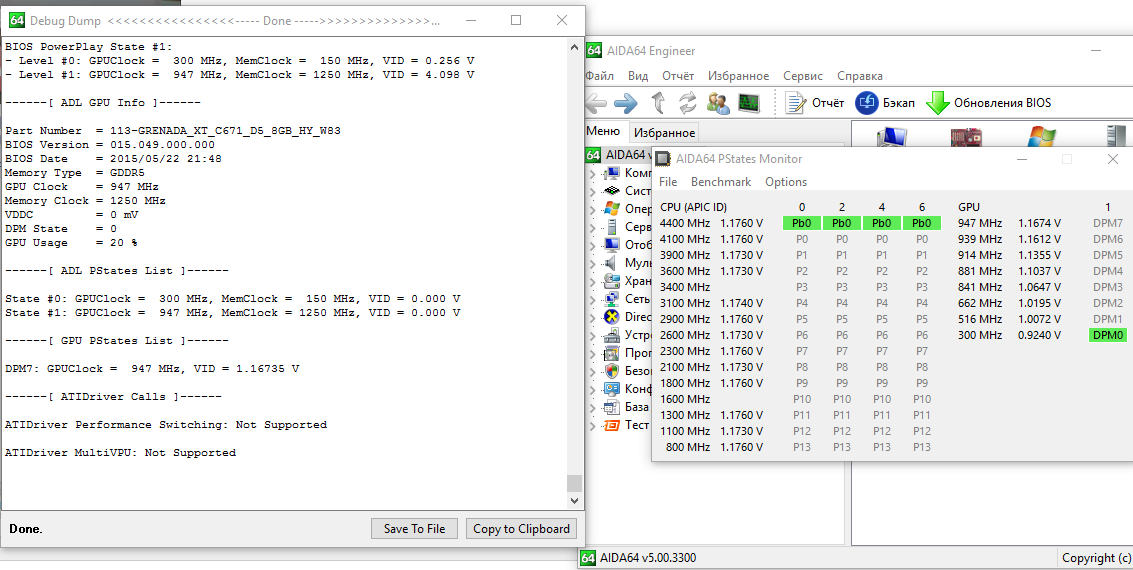Click the Бэкап toolbar button
Image resolution: width=1133 pixels, height=570 pixels.
click(884, 103)
